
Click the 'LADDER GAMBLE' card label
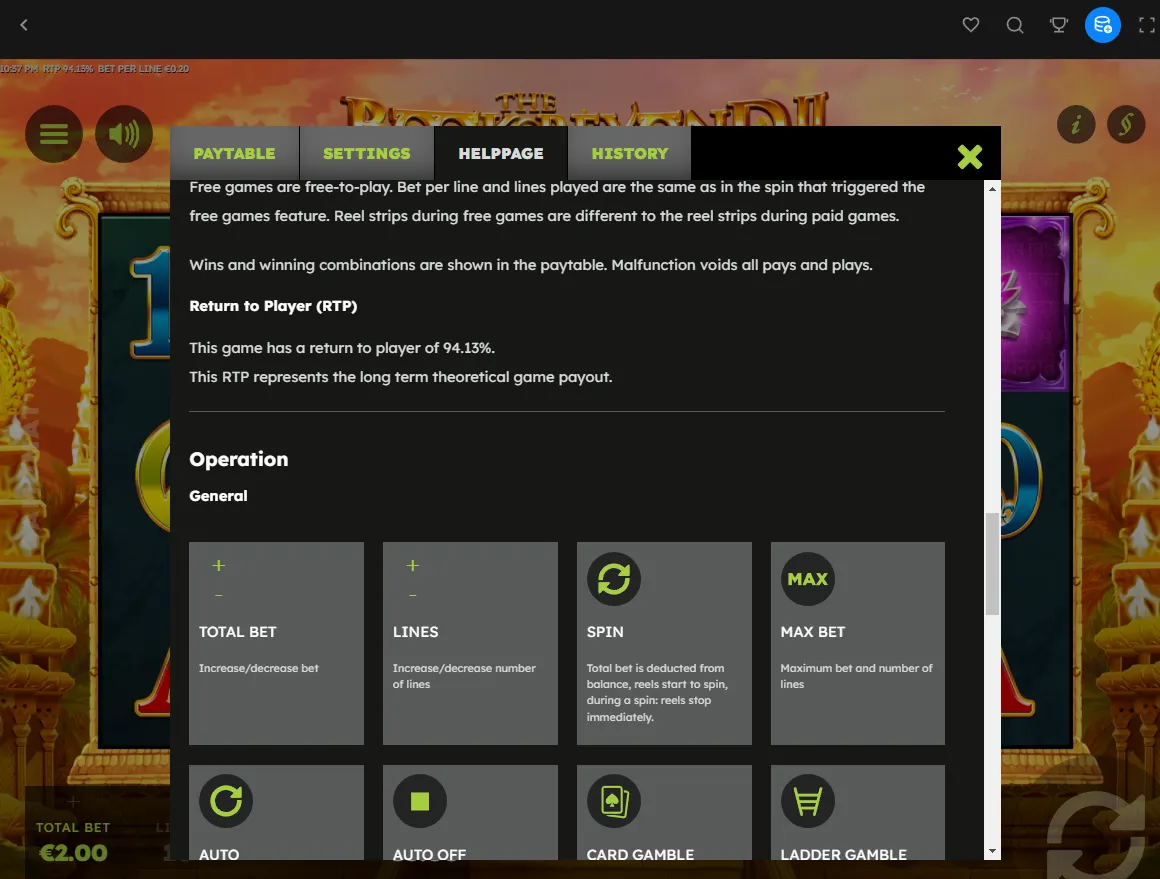click(x=843, y=855)
